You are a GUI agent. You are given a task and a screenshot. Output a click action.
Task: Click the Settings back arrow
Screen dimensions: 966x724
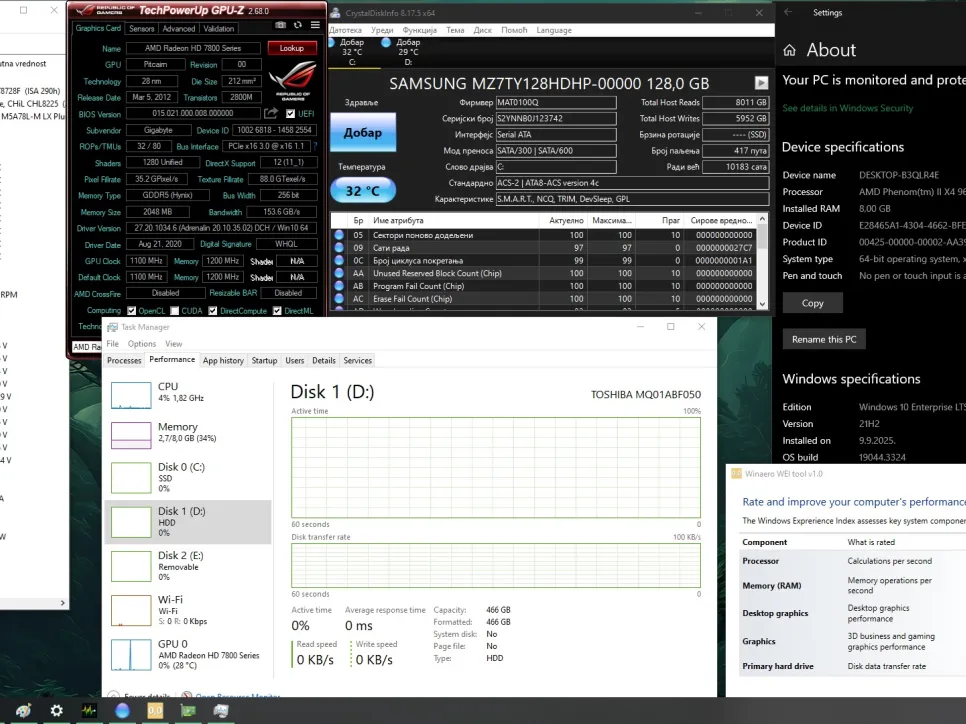point(788,13)
